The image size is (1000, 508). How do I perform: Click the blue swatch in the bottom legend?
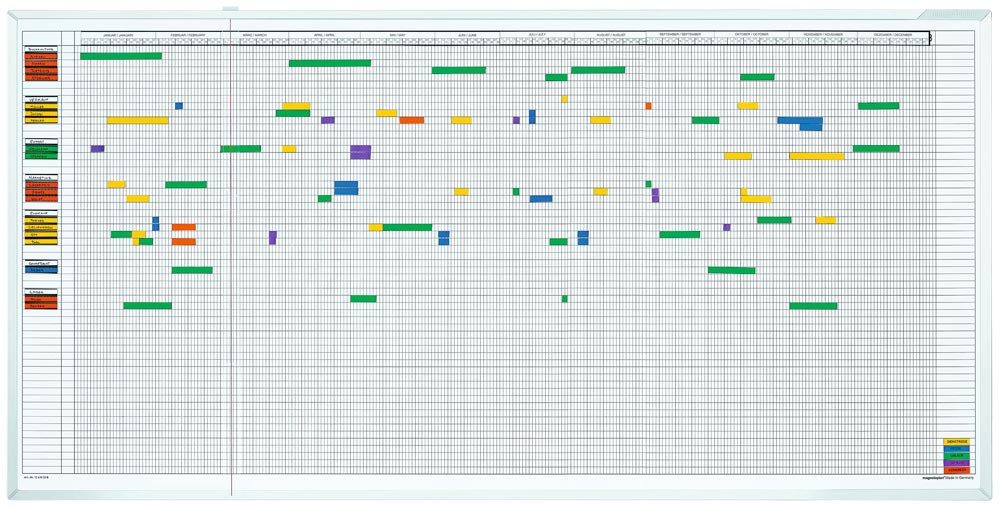[x=956, y=448]
